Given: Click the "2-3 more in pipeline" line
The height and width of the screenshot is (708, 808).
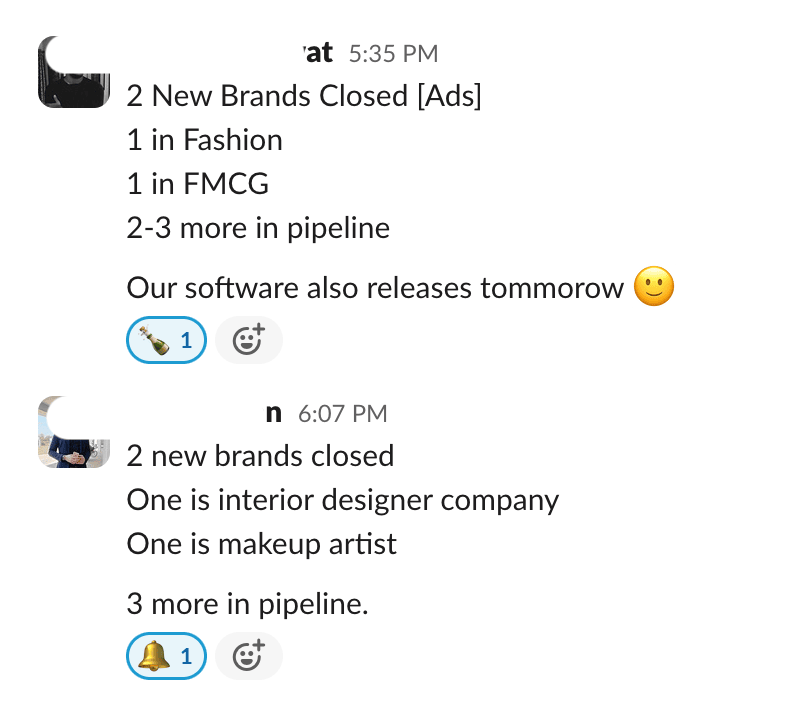Looking at the screenshot, I should coord(258,228).
